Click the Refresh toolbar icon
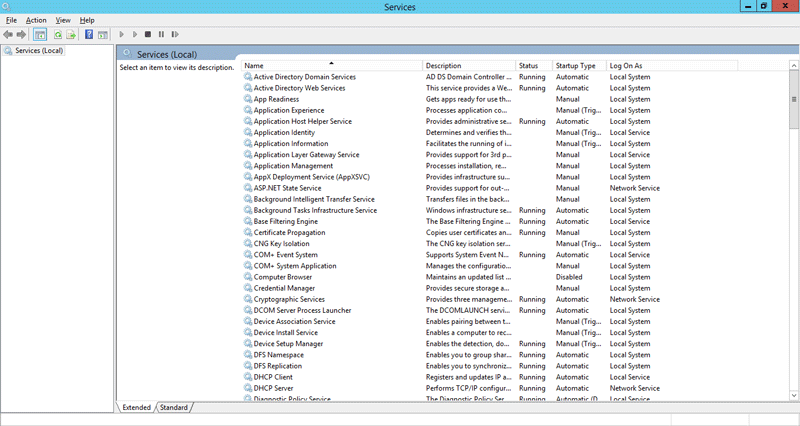The height and width of the screenshot is (426, 800). [x=58, y=35]
